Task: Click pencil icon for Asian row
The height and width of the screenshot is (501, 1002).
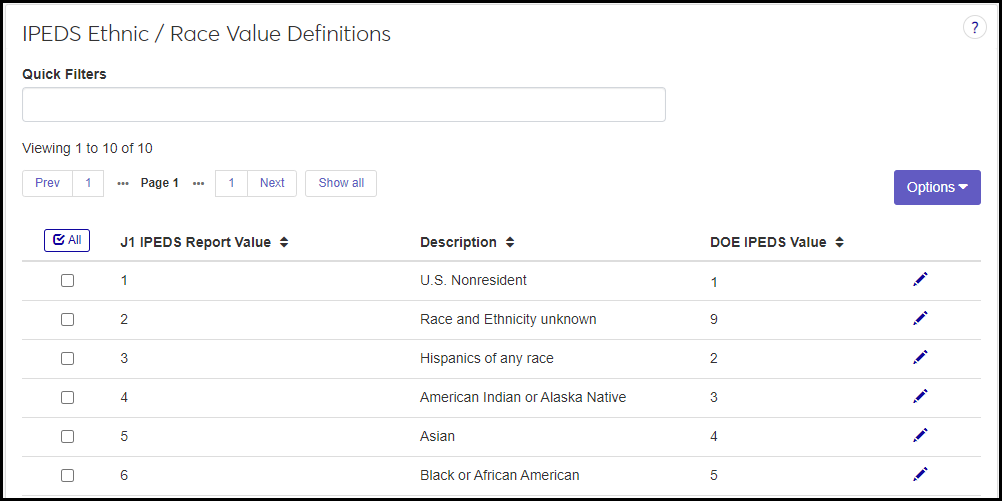Action: 920,436
